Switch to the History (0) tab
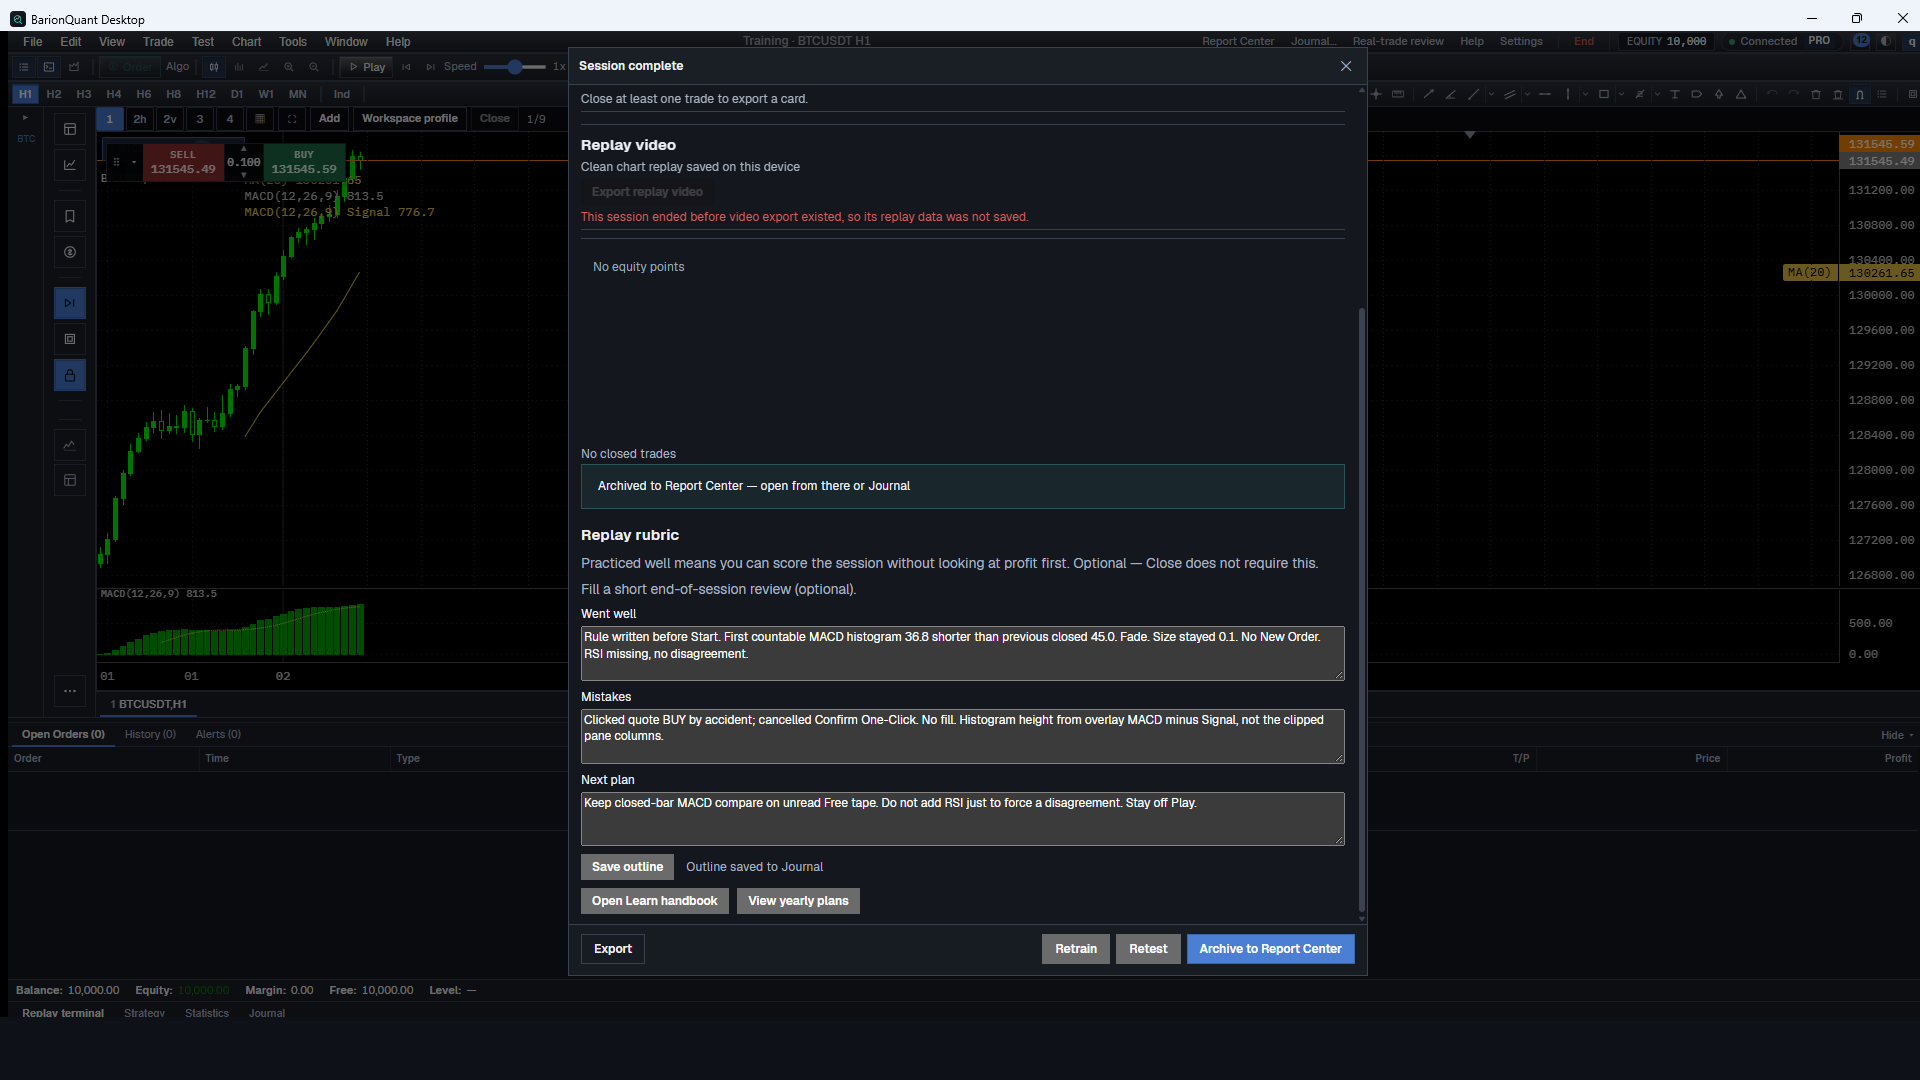Viewport: 1920px width, 1080px height. (x=150, y=734)
